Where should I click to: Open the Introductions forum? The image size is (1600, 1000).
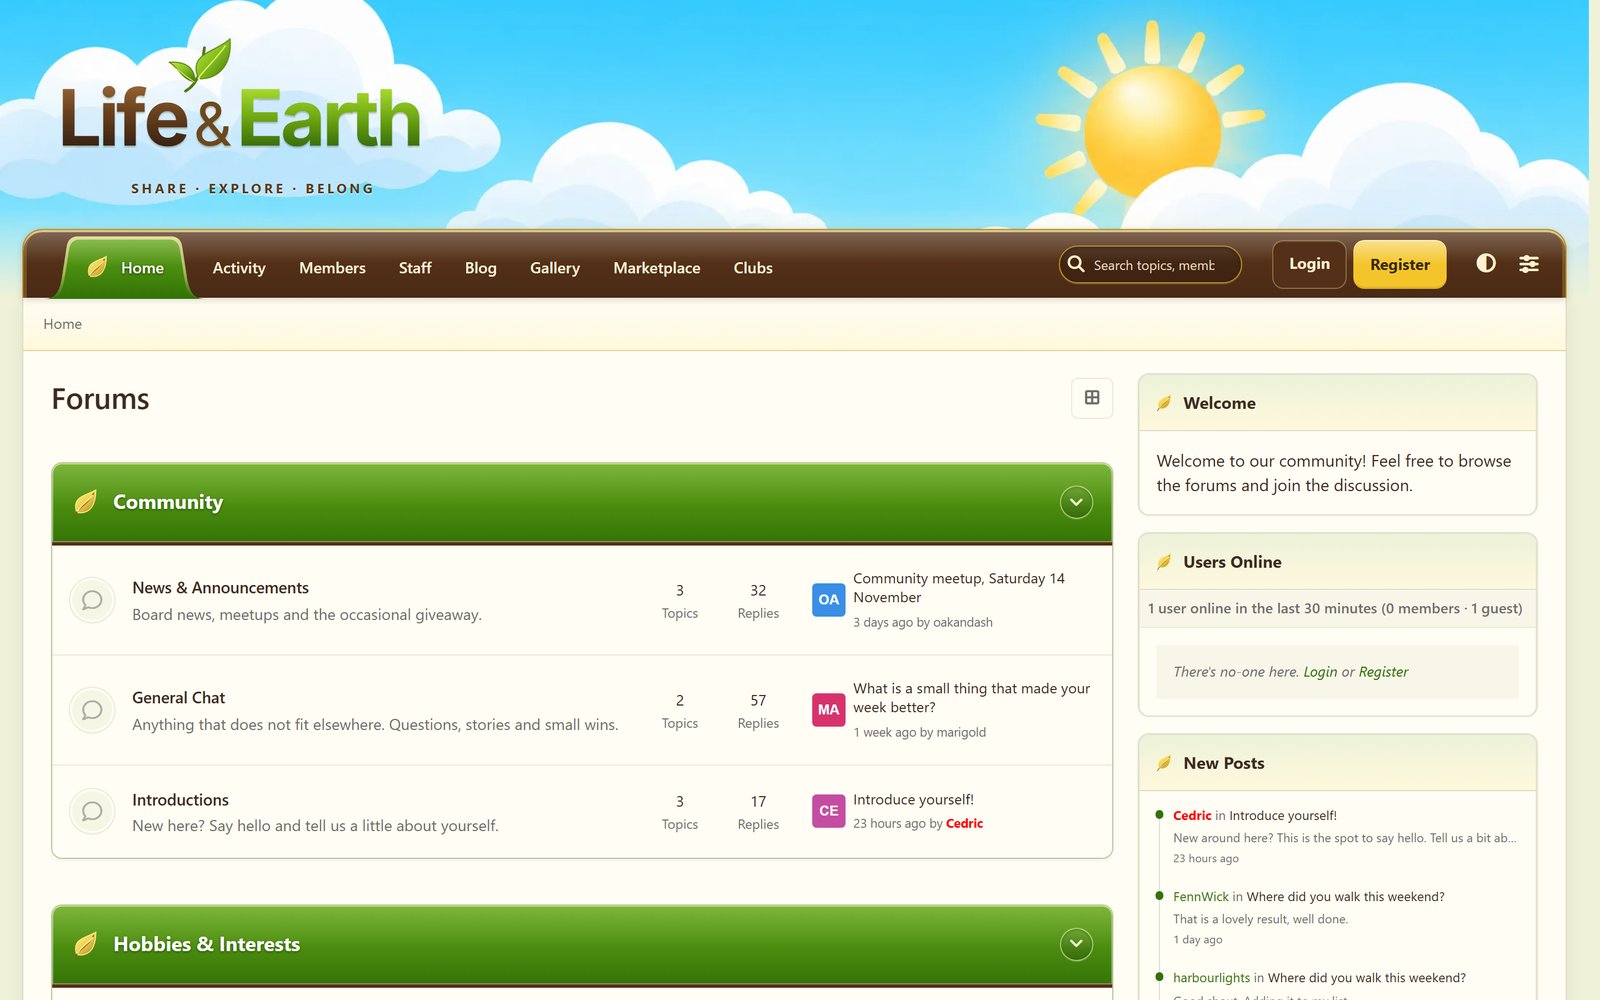click(180, 800)
